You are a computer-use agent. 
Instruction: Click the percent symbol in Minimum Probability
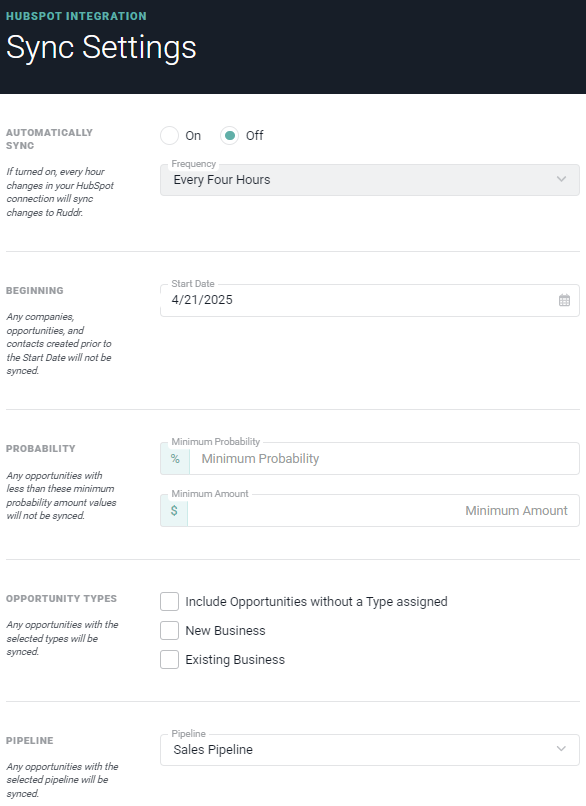pyautogui.click(x=175, y=459)
